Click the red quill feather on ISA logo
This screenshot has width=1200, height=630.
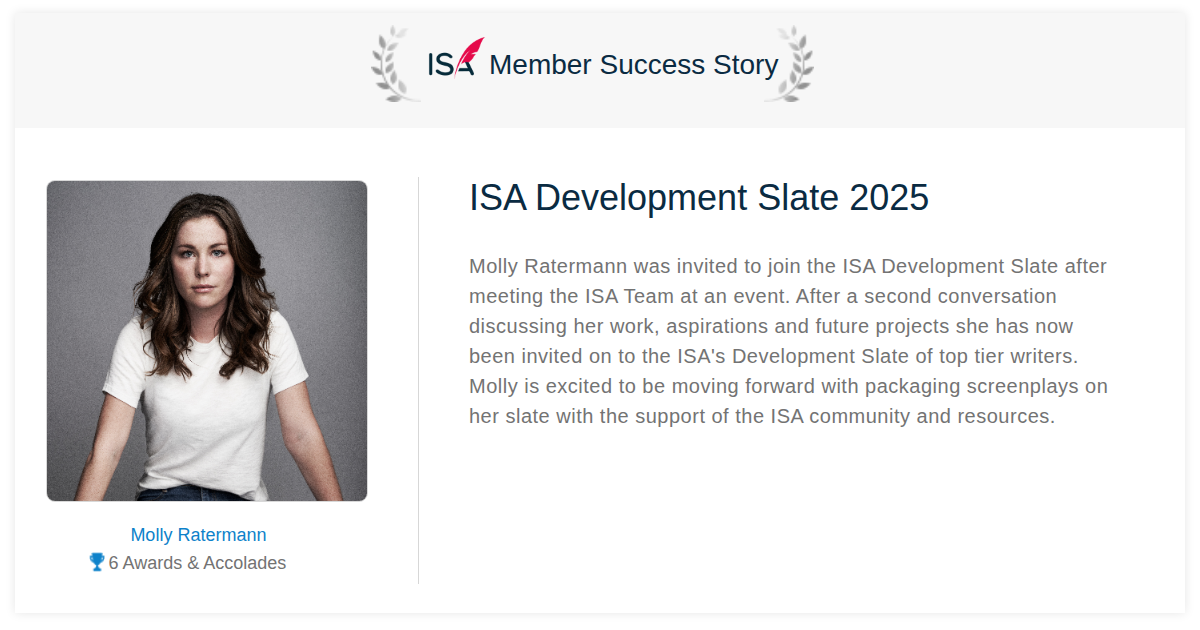pyautogui.click(x=470, y=55)
